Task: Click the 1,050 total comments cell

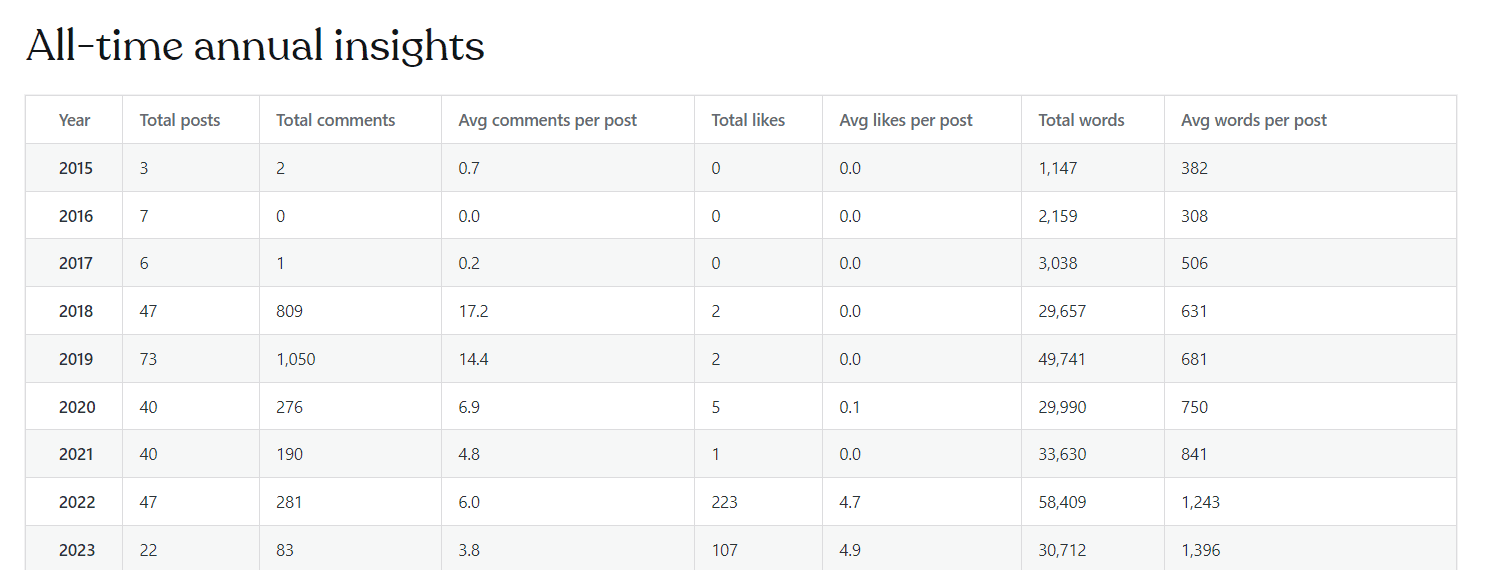Action: 295,359
